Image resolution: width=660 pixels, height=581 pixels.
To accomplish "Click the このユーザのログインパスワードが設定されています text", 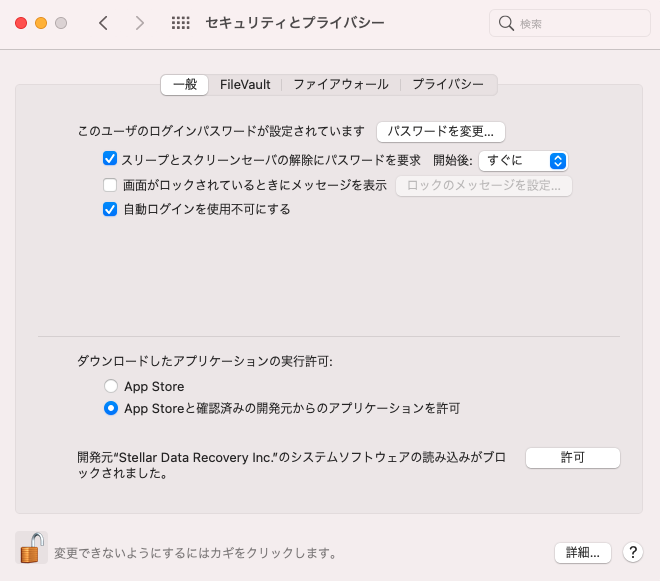I will point(221,131).
